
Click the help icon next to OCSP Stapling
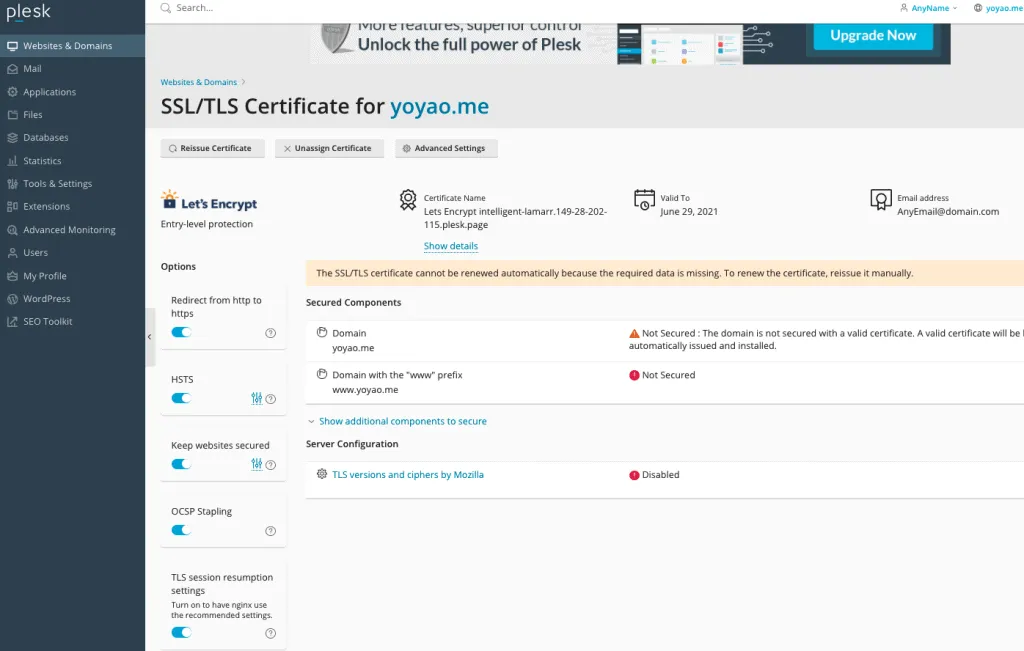270,531
